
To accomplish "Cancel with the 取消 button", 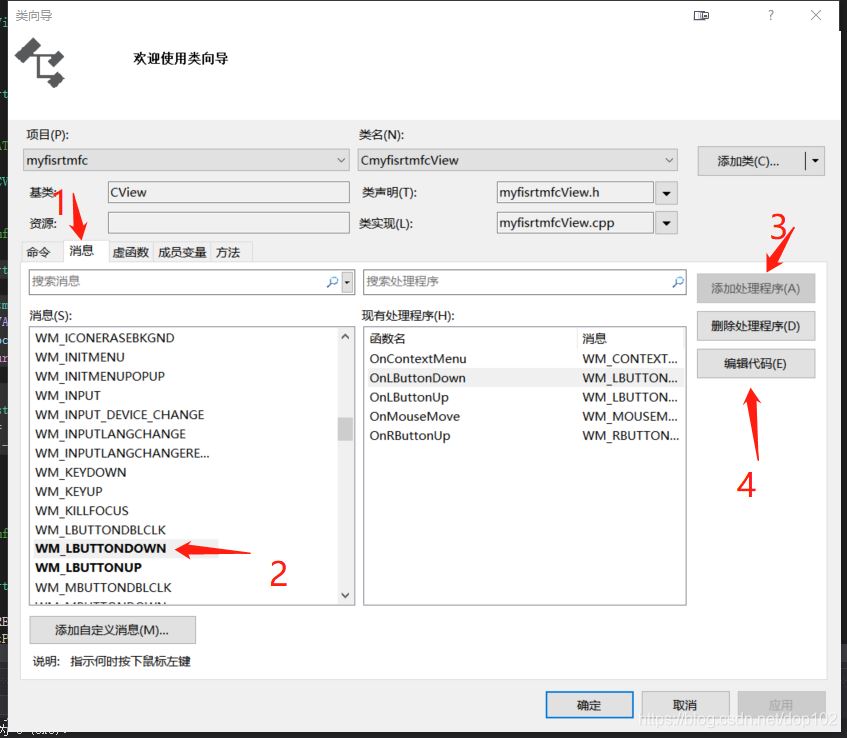I will pos(685,705).
